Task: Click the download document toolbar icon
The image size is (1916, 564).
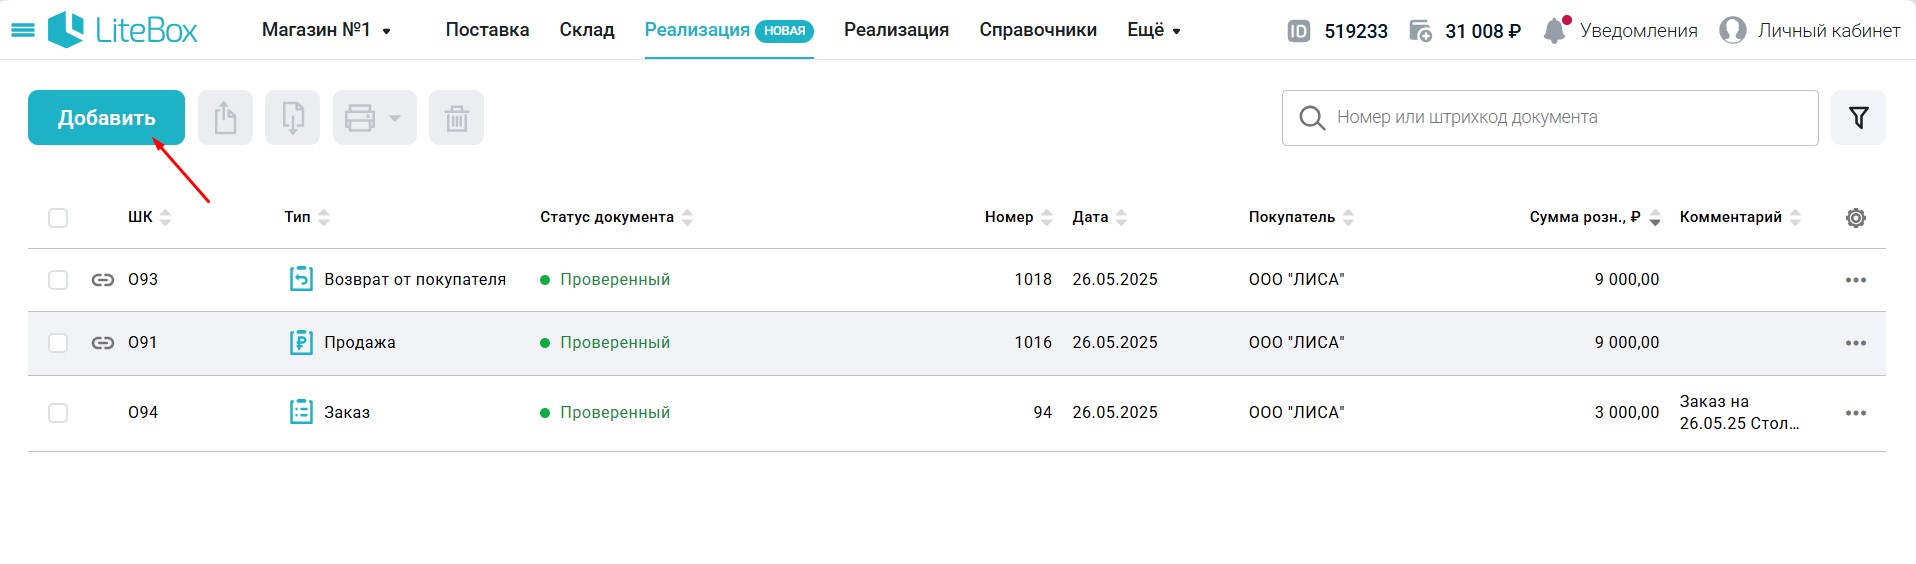Action: (x=292, y=118)
